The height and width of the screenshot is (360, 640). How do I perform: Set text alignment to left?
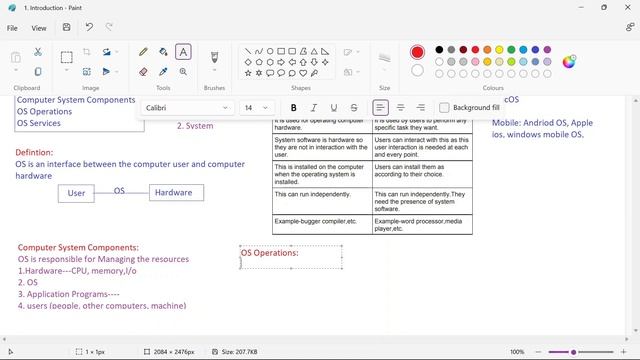380,108
